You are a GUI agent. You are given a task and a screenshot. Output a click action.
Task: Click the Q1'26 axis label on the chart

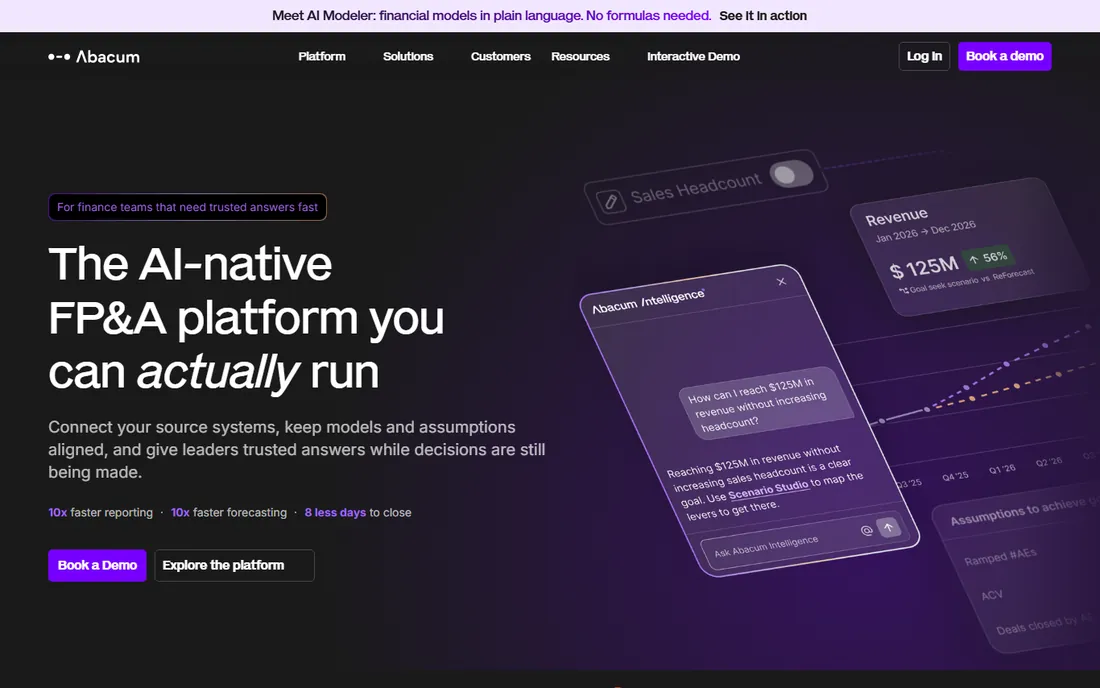(1002, 469)
